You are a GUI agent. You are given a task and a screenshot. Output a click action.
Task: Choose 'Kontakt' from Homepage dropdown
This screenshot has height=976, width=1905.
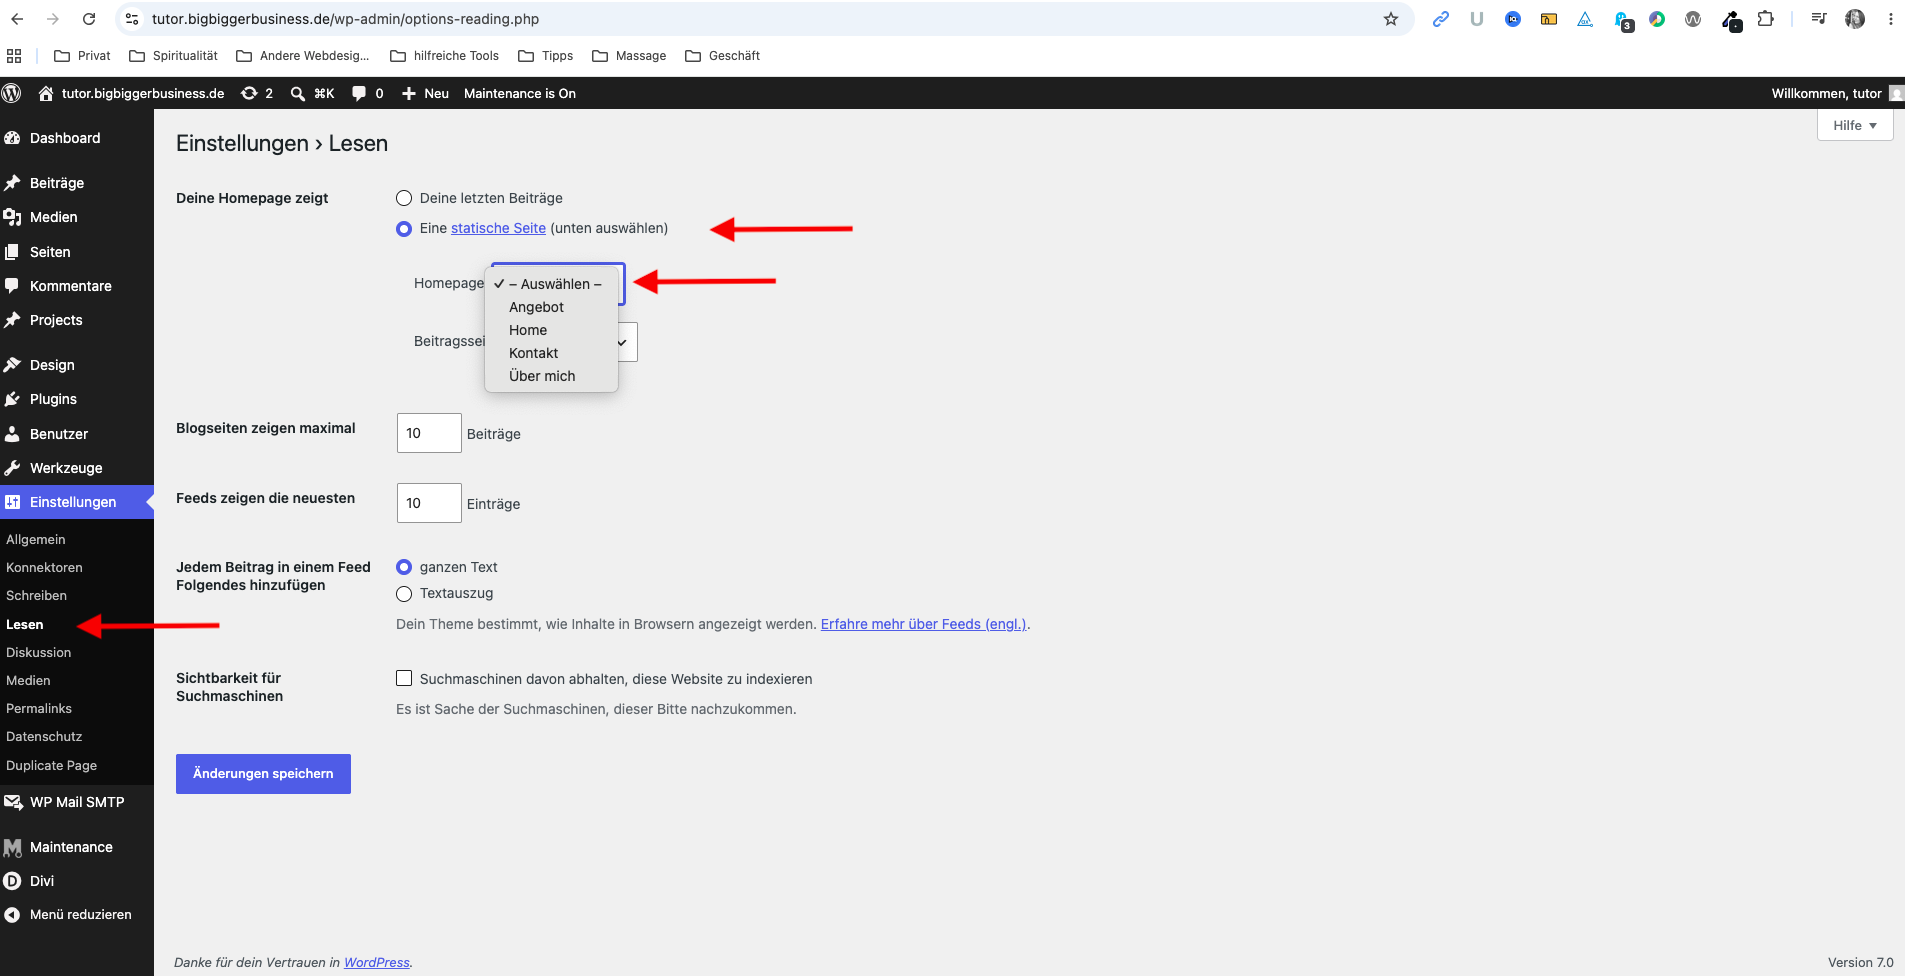tap(551, 353)
